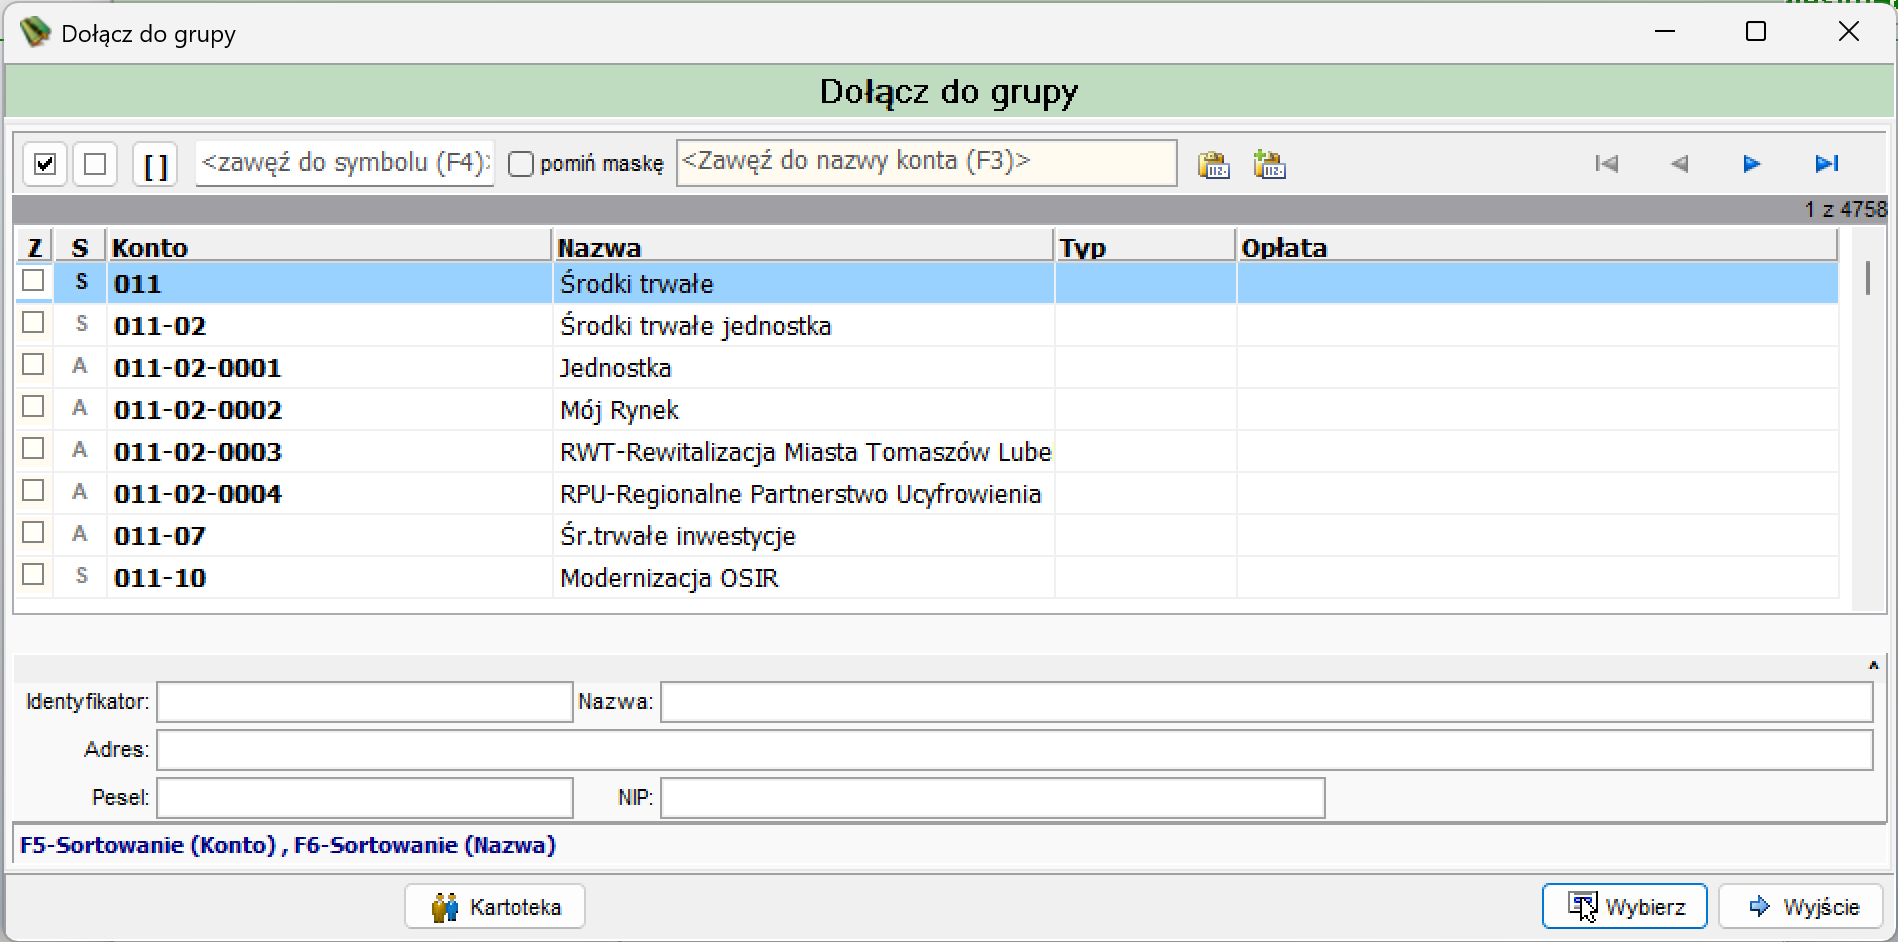Screen dimensions: 1898x942
Task: Click the clipboard icon with plus sign
Action: click(1270, 164)
